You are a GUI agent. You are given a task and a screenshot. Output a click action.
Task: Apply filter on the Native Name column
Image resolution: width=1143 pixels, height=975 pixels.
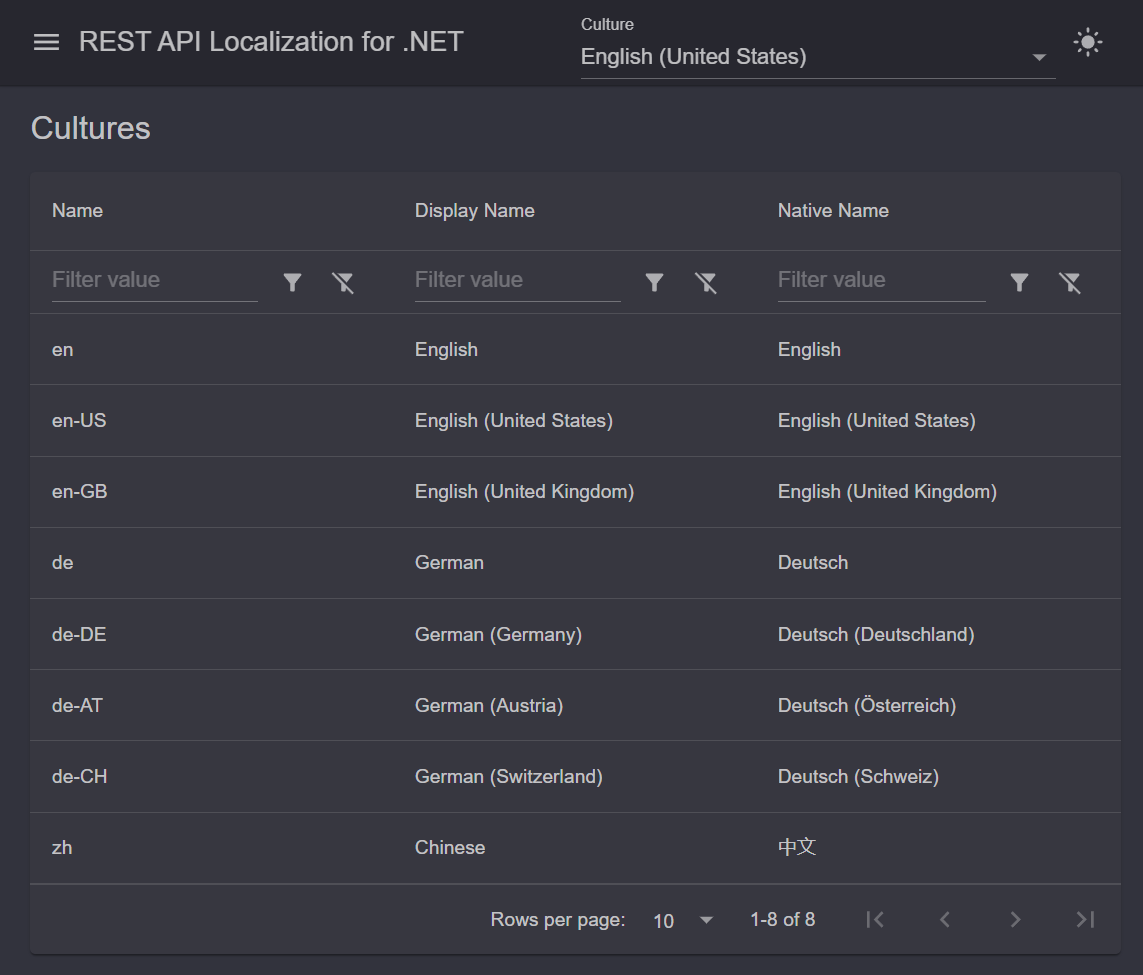(x=1019, y=282)
